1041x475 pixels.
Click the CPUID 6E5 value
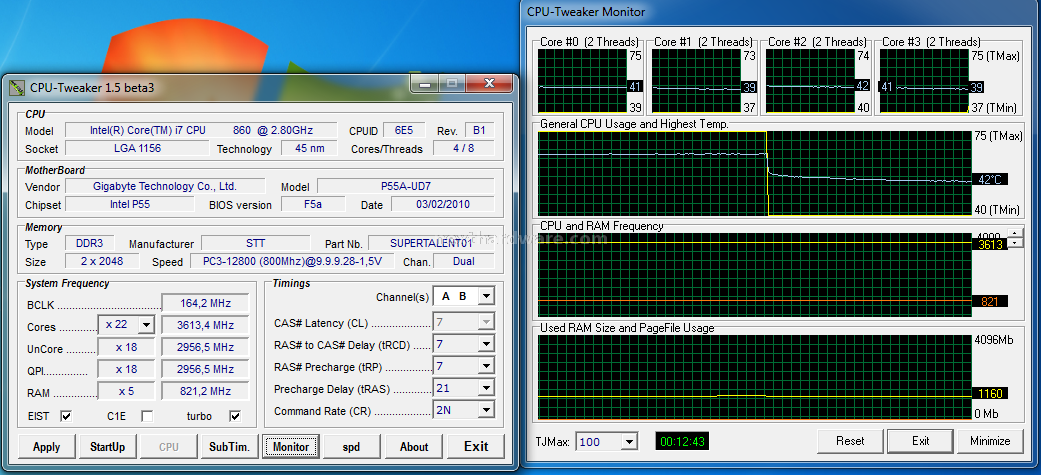coord(404,130)
